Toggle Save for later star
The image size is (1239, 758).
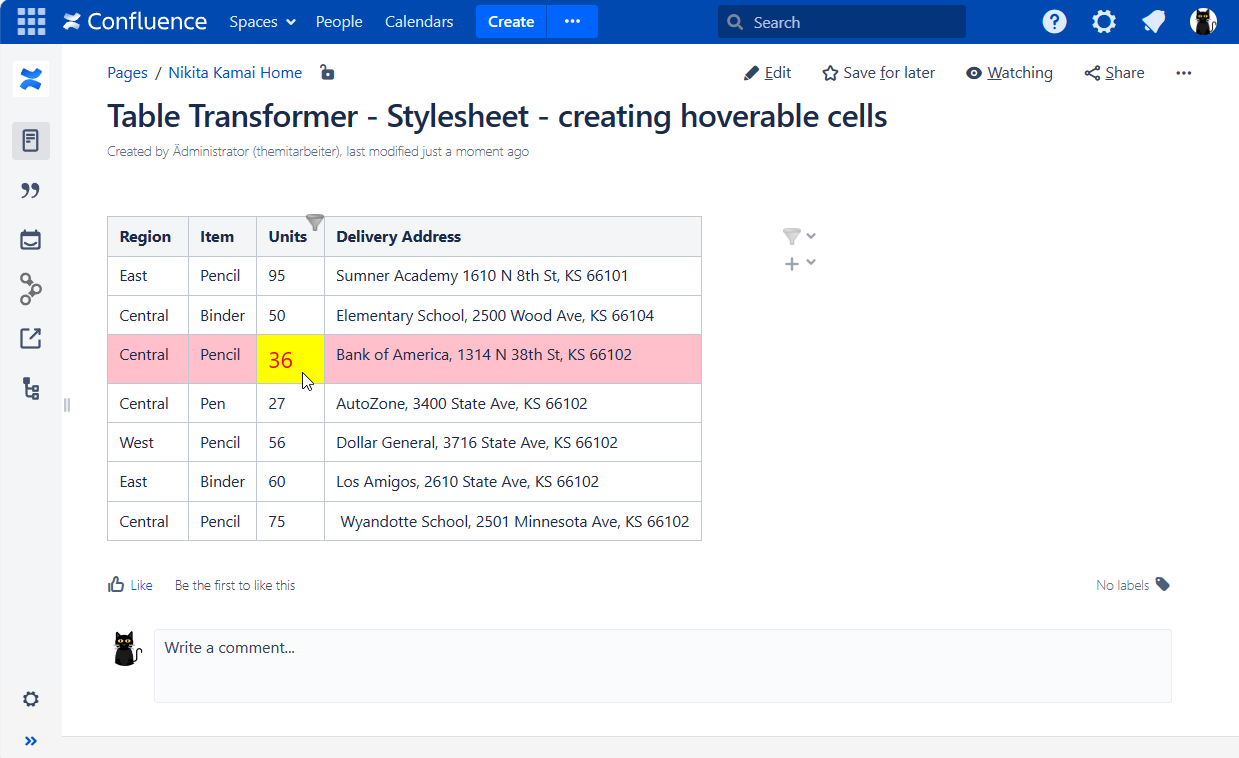click(x=878, y=73)
